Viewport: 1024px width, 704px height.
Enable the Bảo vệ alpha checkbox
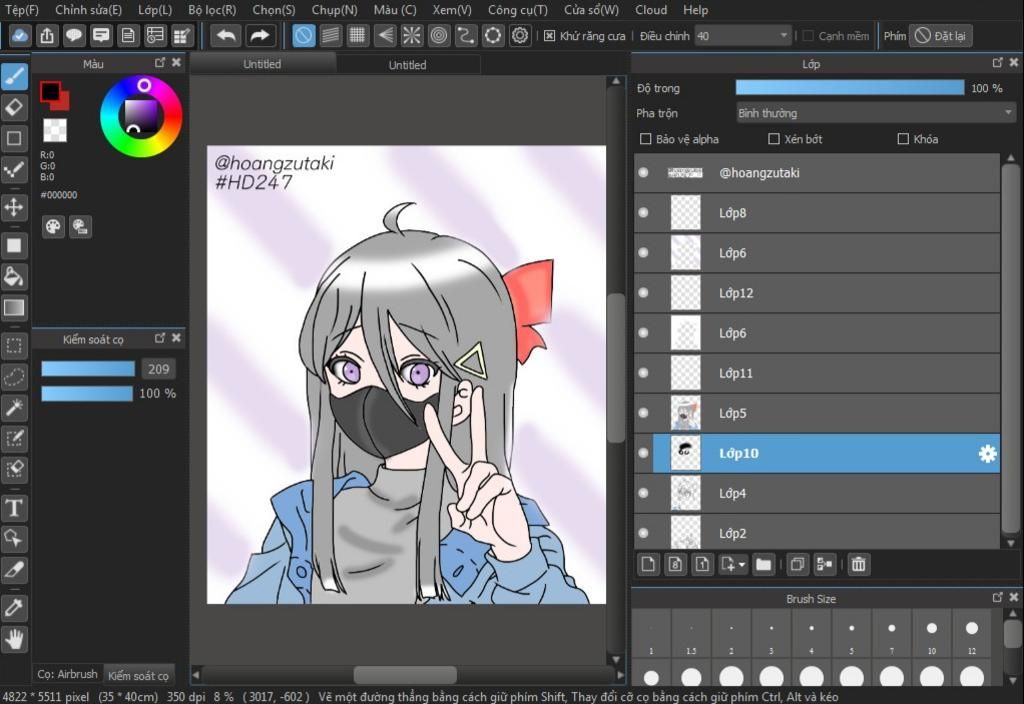coord(646,139)
